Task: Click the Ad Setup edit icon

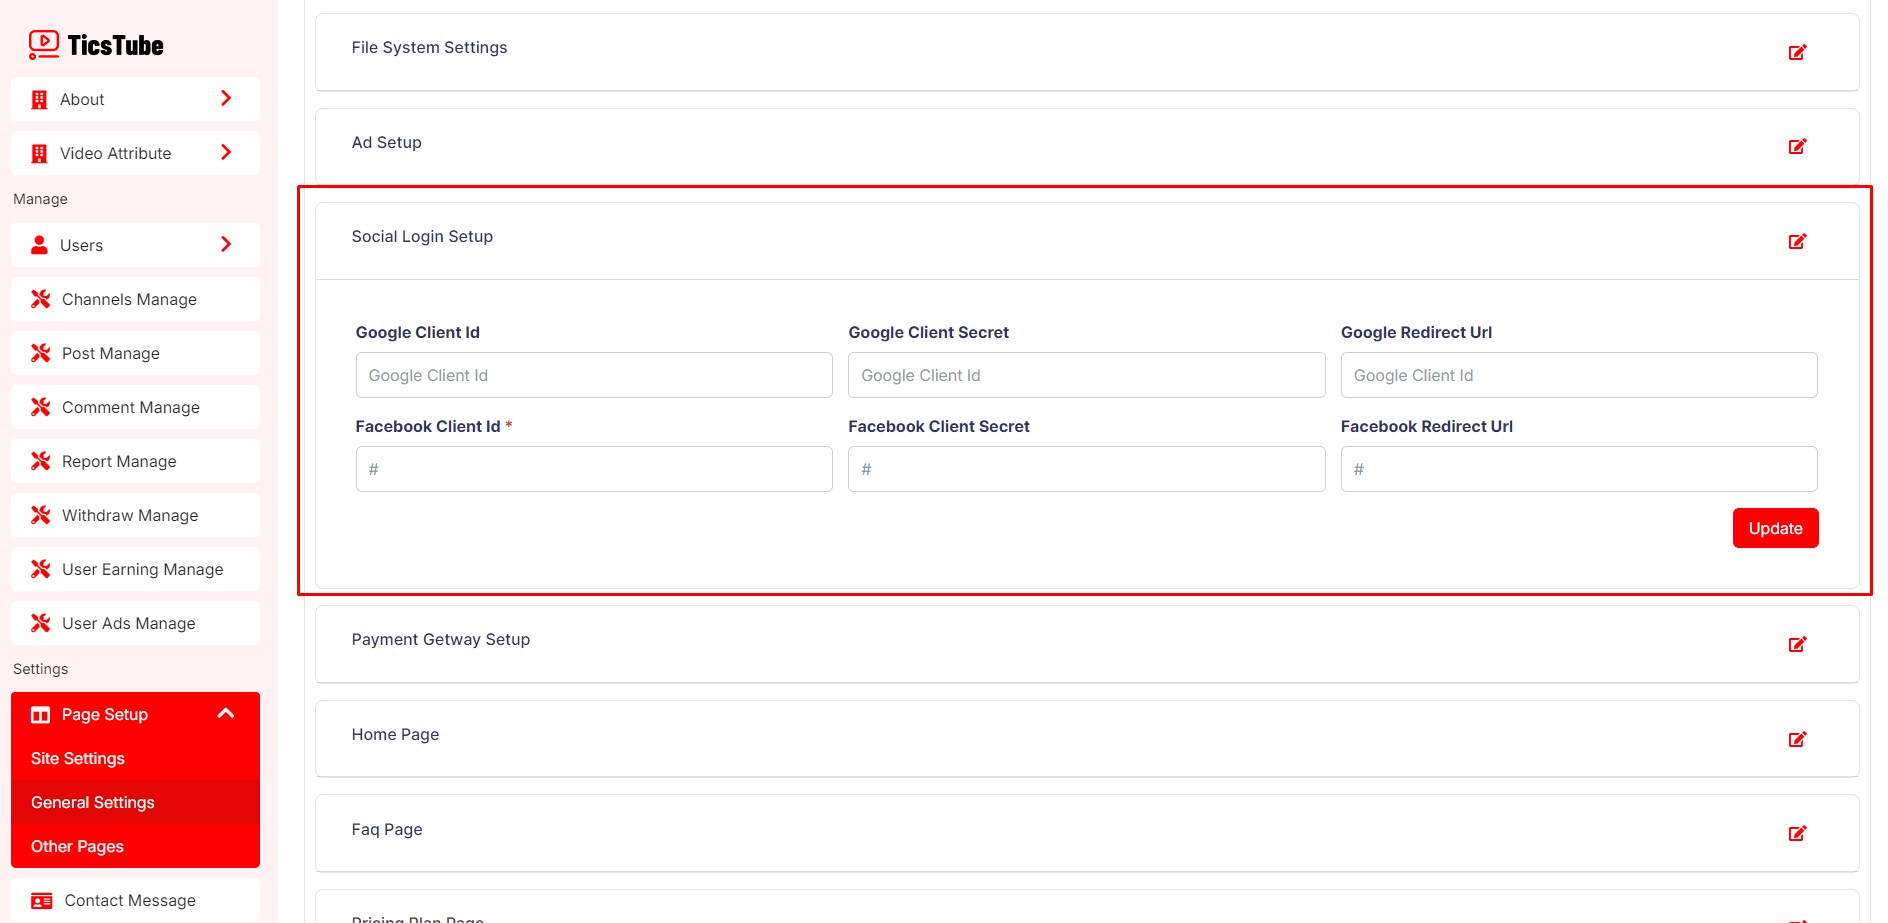Action: pos(1796,147)
